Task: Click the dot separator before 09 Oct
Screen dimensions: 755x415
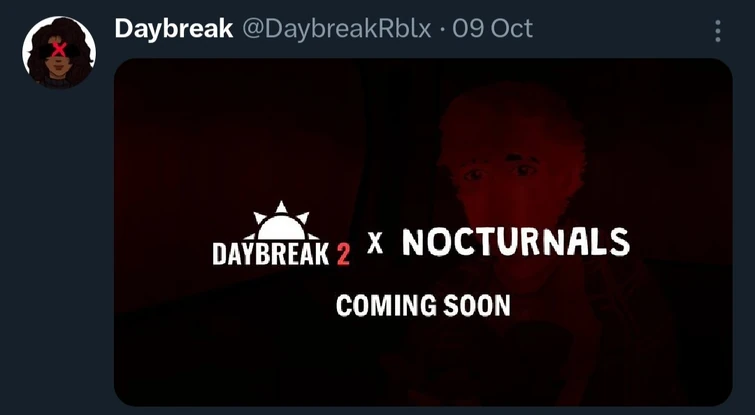Action: 442,30
